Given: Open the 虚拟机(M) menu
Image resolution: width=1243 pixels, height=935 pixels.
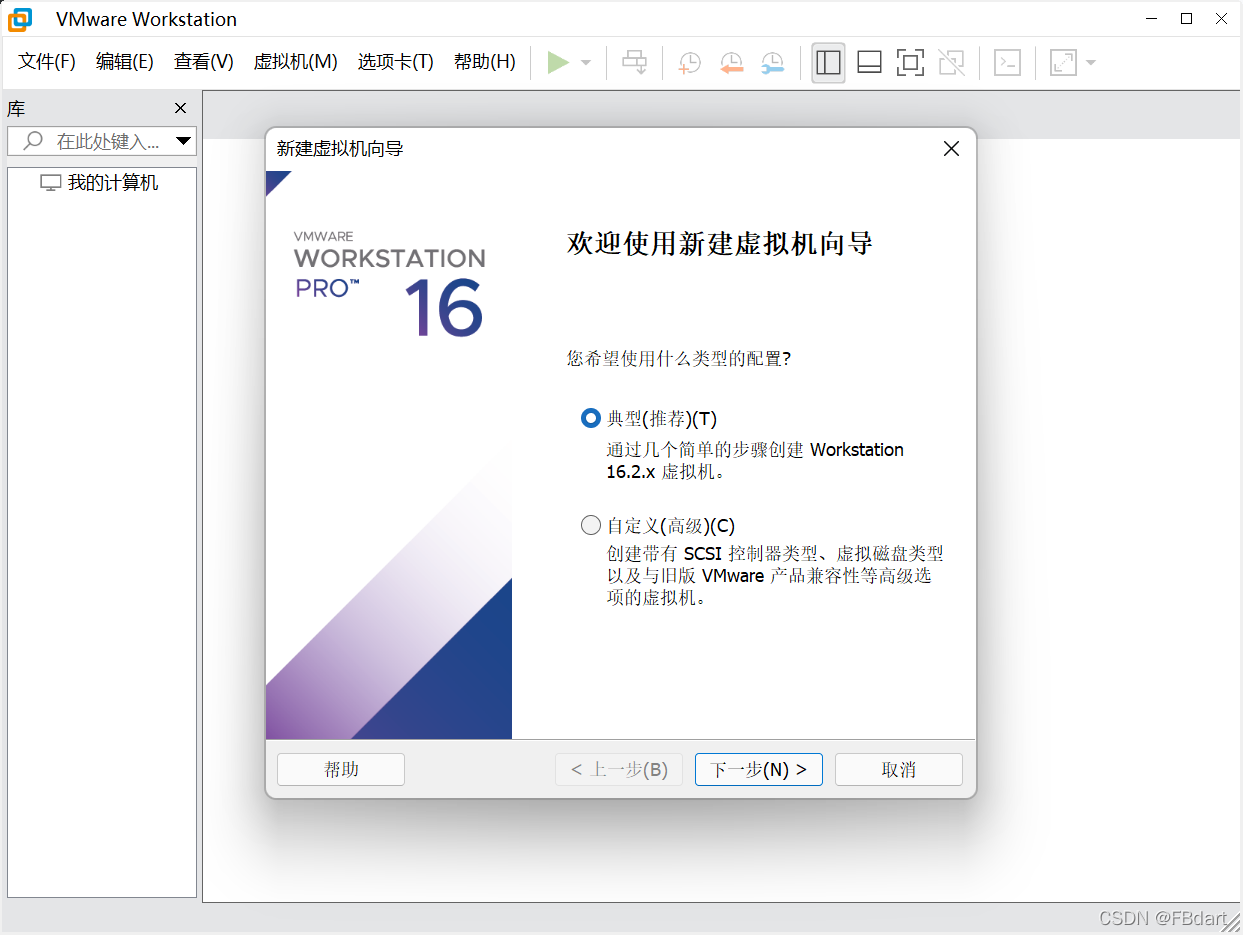Looking at the screenshot, I should coord(296,62).
